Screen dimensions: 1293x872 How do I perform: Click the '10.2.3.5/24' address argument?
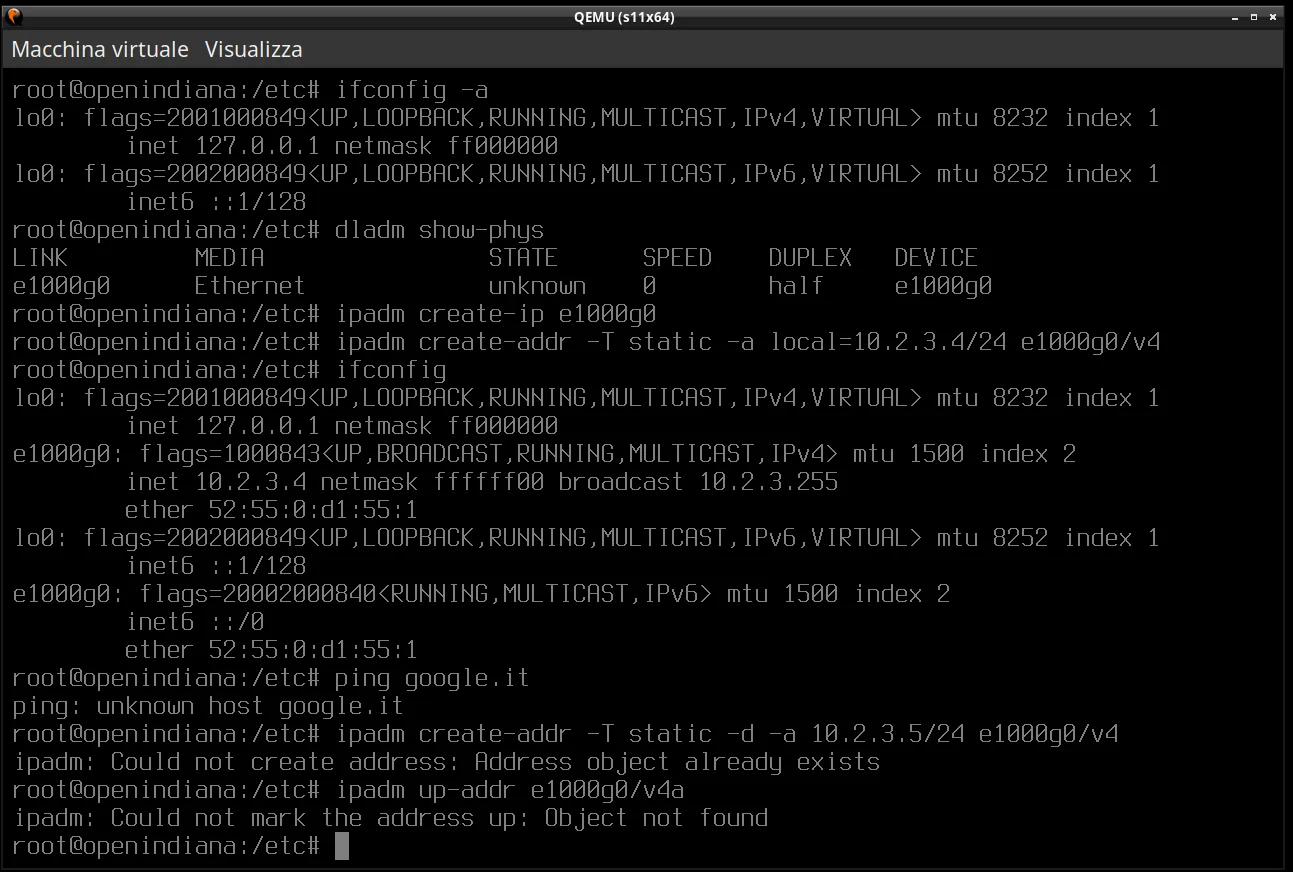pos(888,734)
